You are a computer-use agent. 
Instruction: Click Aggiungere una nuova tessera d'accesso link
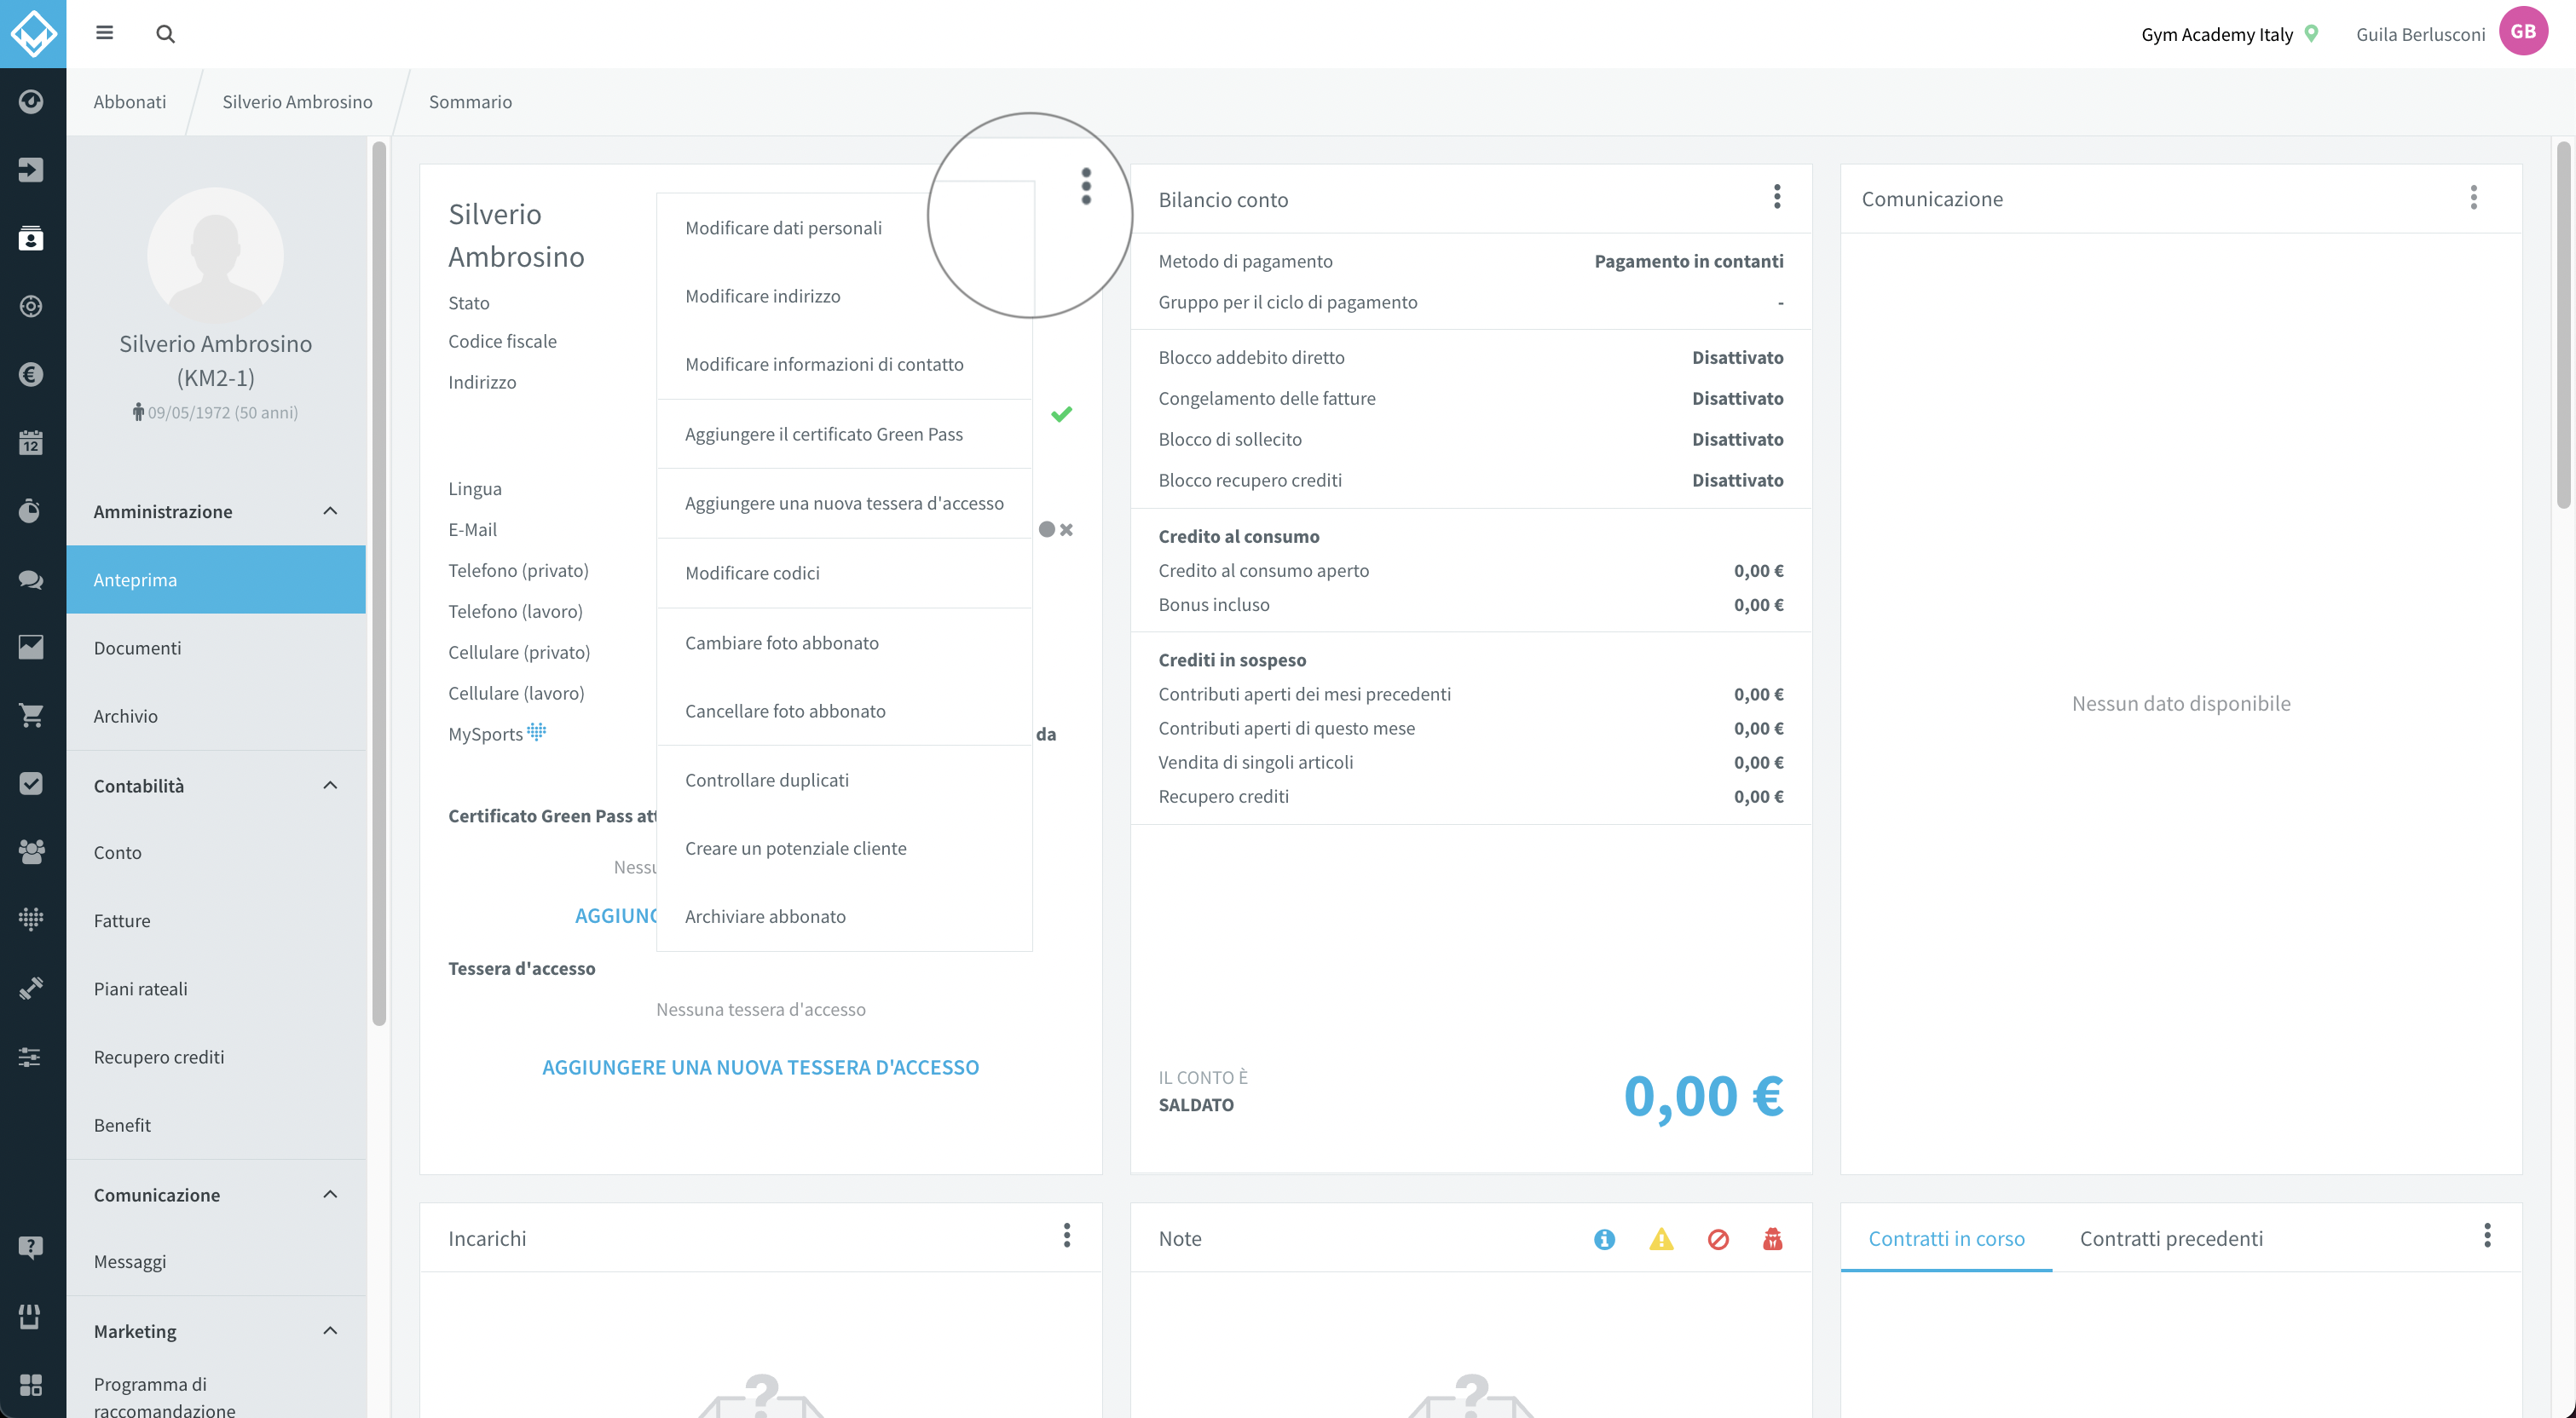coord(760,1067)
